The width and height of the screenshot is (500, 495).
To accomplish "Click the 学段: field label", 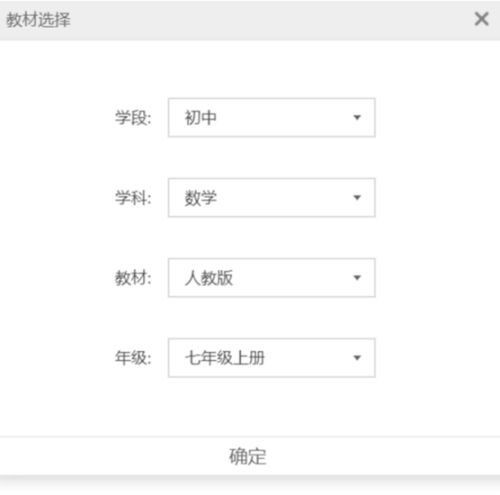I will point(133,118).
